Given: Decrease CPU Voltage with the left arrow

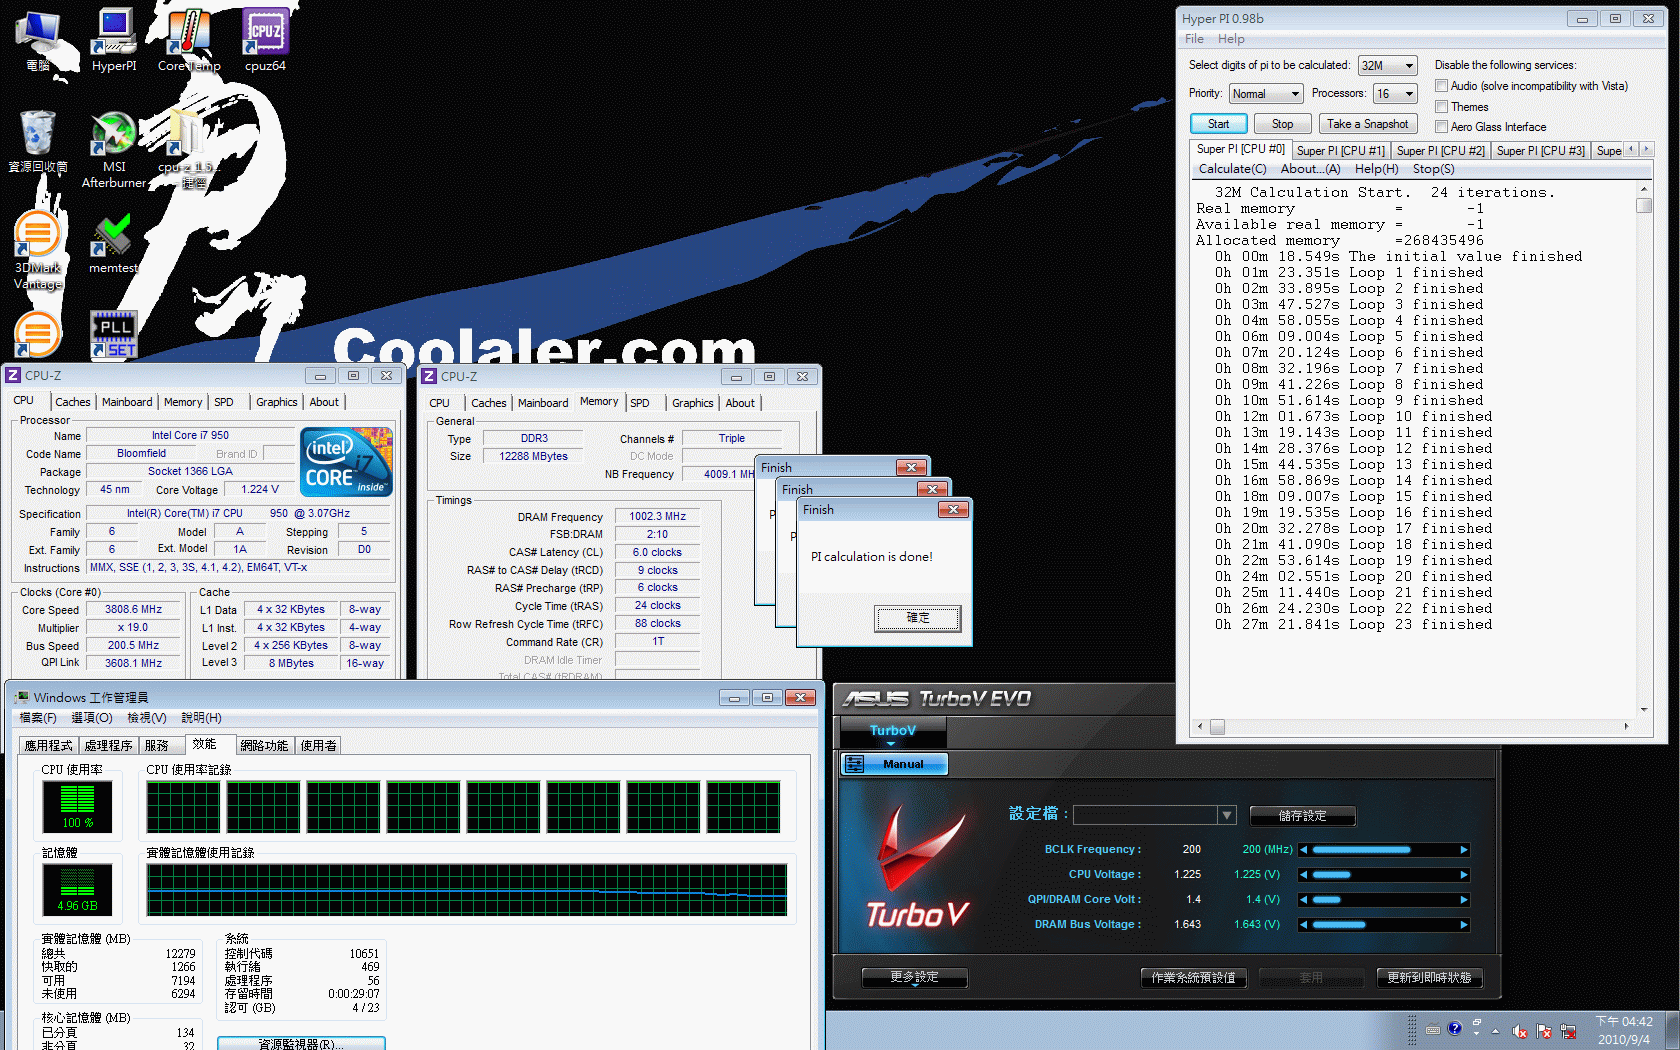Looking at the screenshot, I should [x=1304, y=875].
